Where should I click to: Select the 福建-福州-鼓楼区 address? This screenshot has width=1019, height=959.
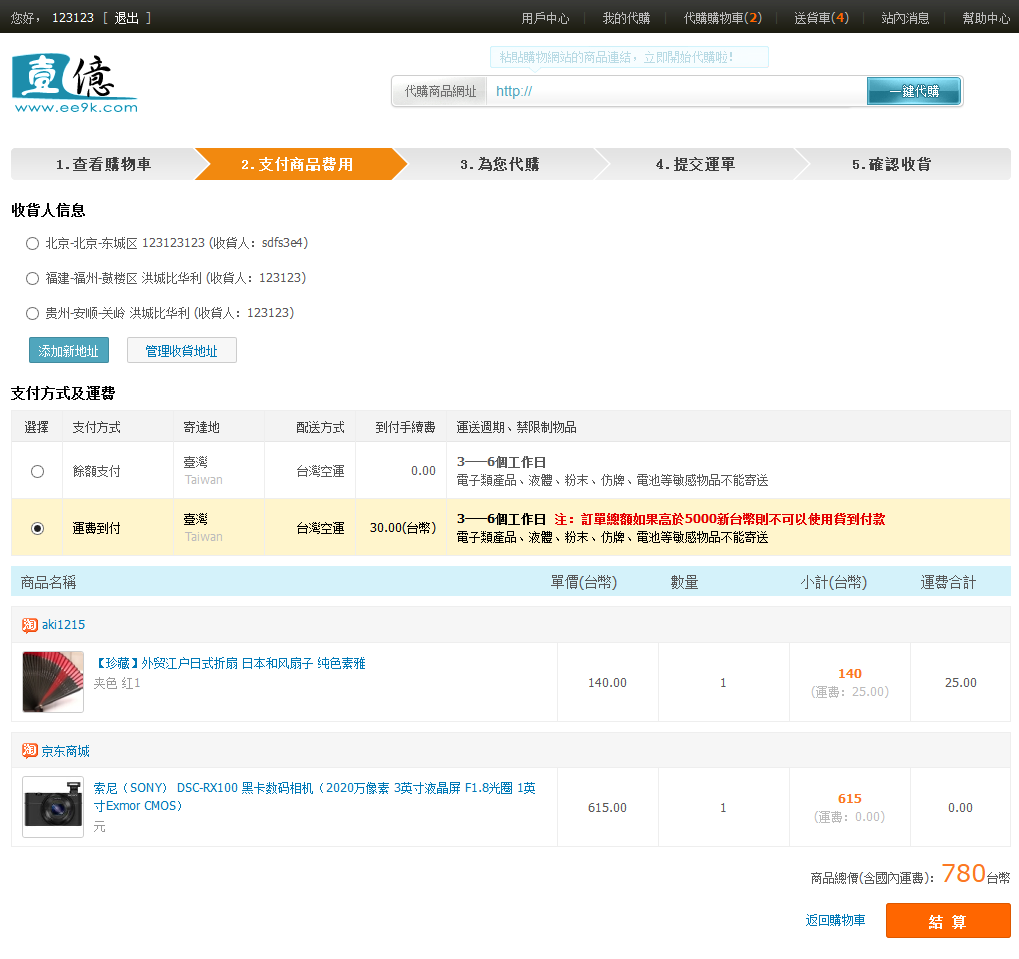32,278
